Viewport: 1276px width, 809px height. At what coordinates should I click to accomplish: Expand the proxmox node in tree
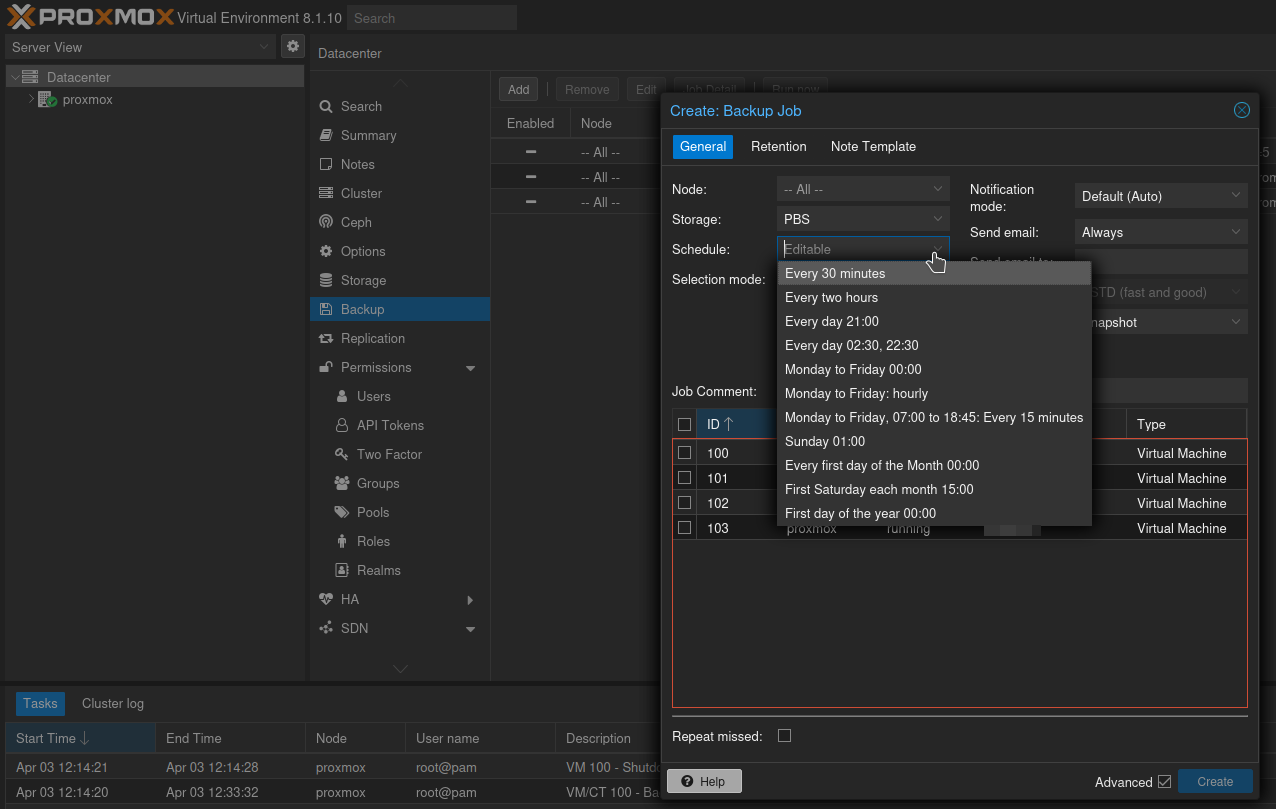pos(31,100)
